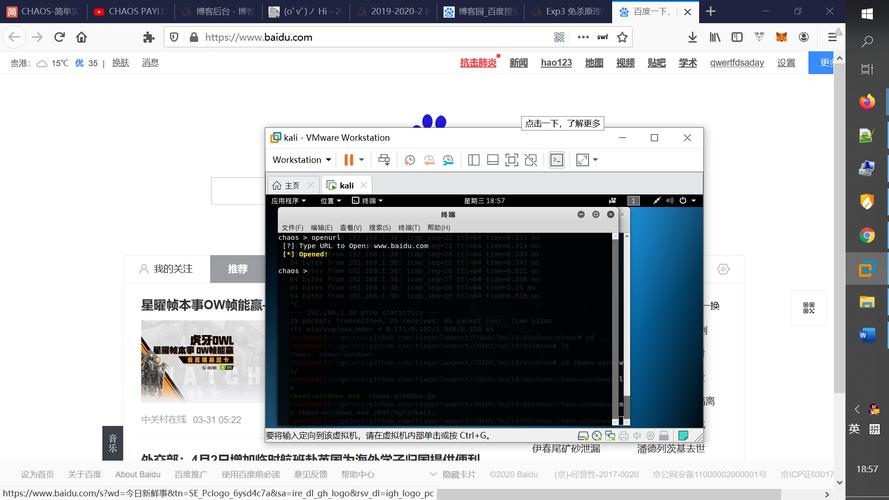Click the VMware sound card status icon
889x500 pixels.
pos(637,435)
